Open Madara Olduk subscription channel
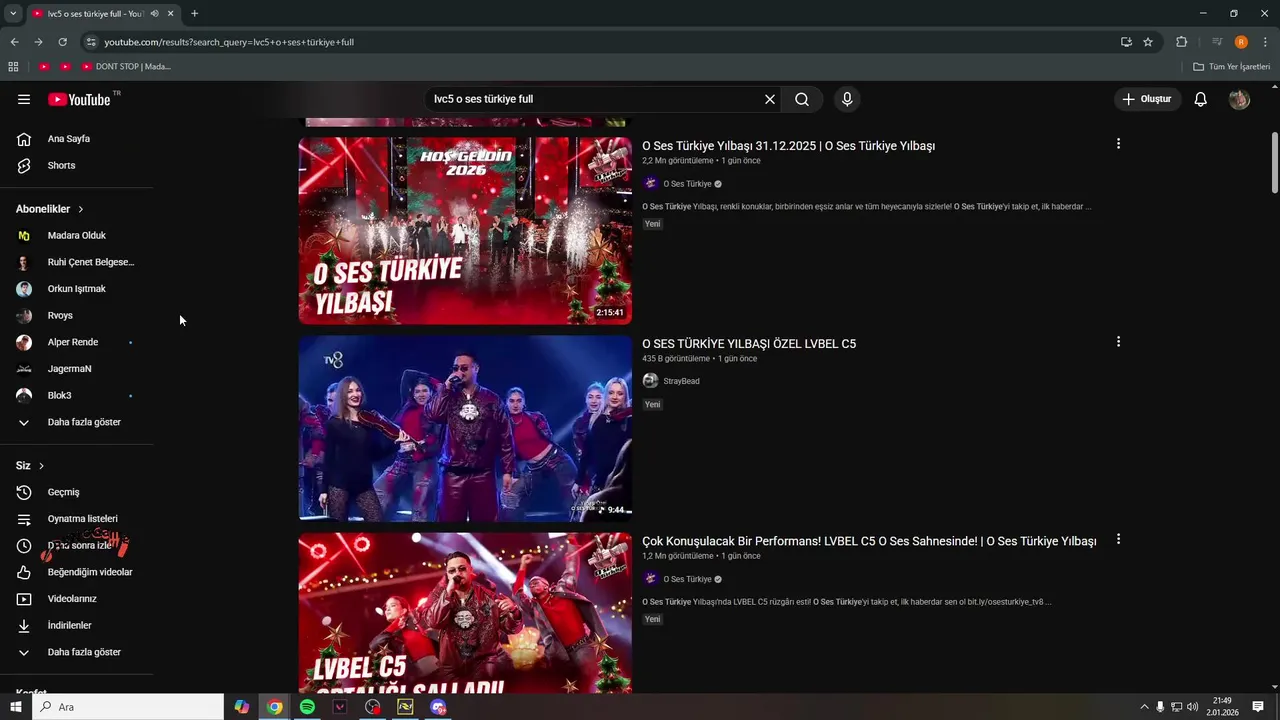 tap(77, 235)
